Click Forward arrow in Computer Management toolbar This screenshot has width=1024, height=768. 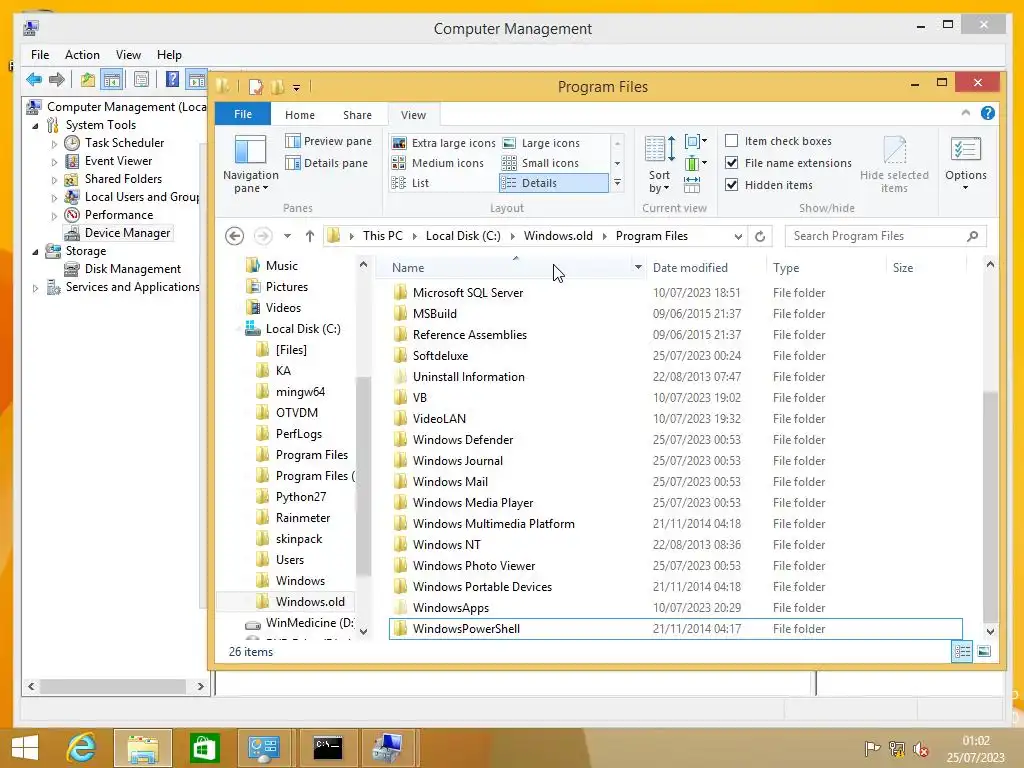point(57,80)
